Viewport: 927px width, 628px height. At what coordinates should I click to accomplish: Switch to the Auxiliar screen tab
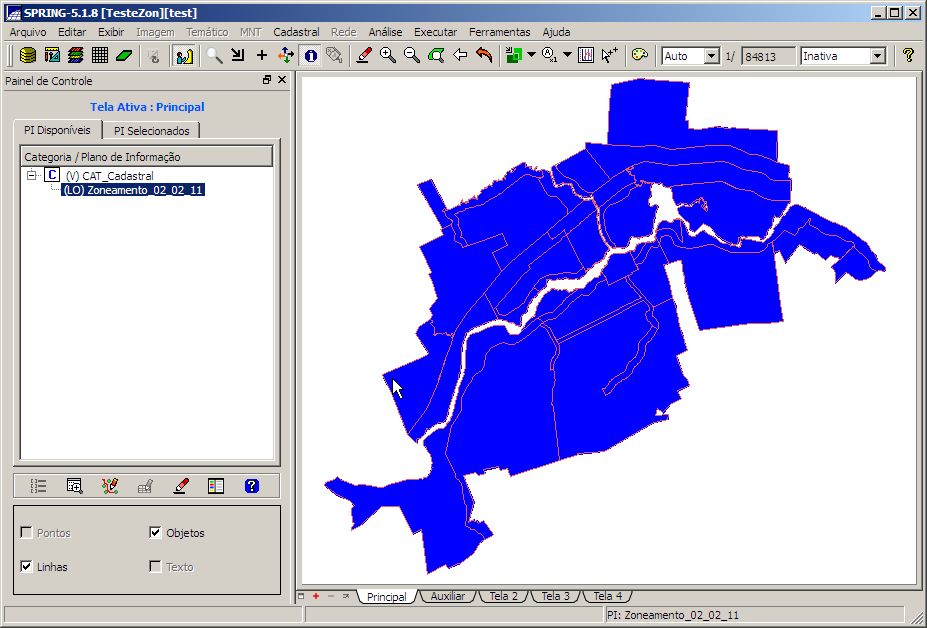[447, 596]
